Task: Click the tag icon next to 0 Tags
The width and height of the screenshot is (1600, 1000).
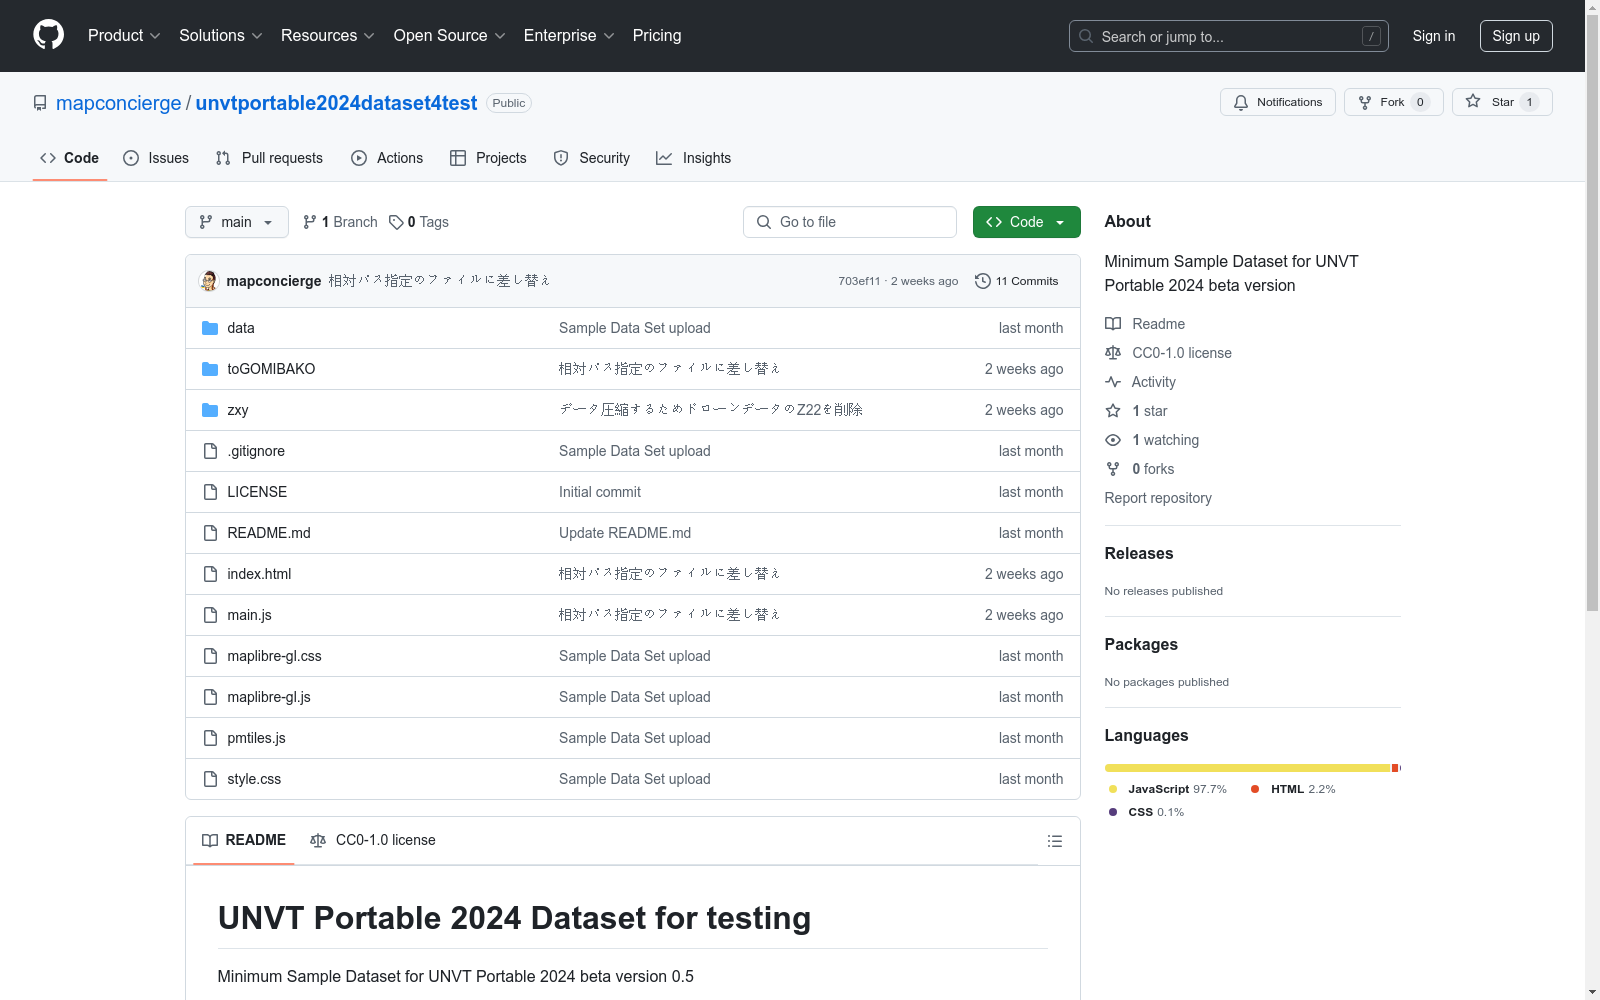Action: tap(396, 222)
